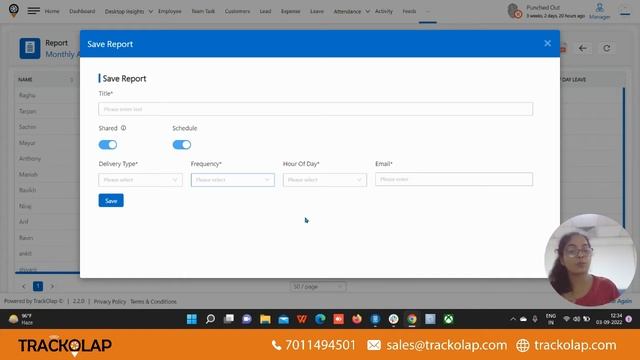640x360 pixels.
Task: Open the Team Talk menu item
Action: (203, 11)
